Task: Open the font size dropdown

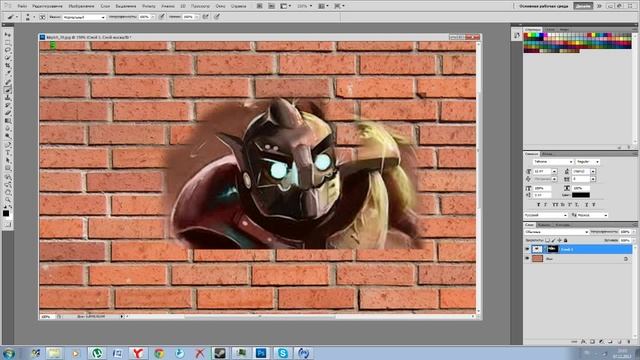Action: pos(554,171)
